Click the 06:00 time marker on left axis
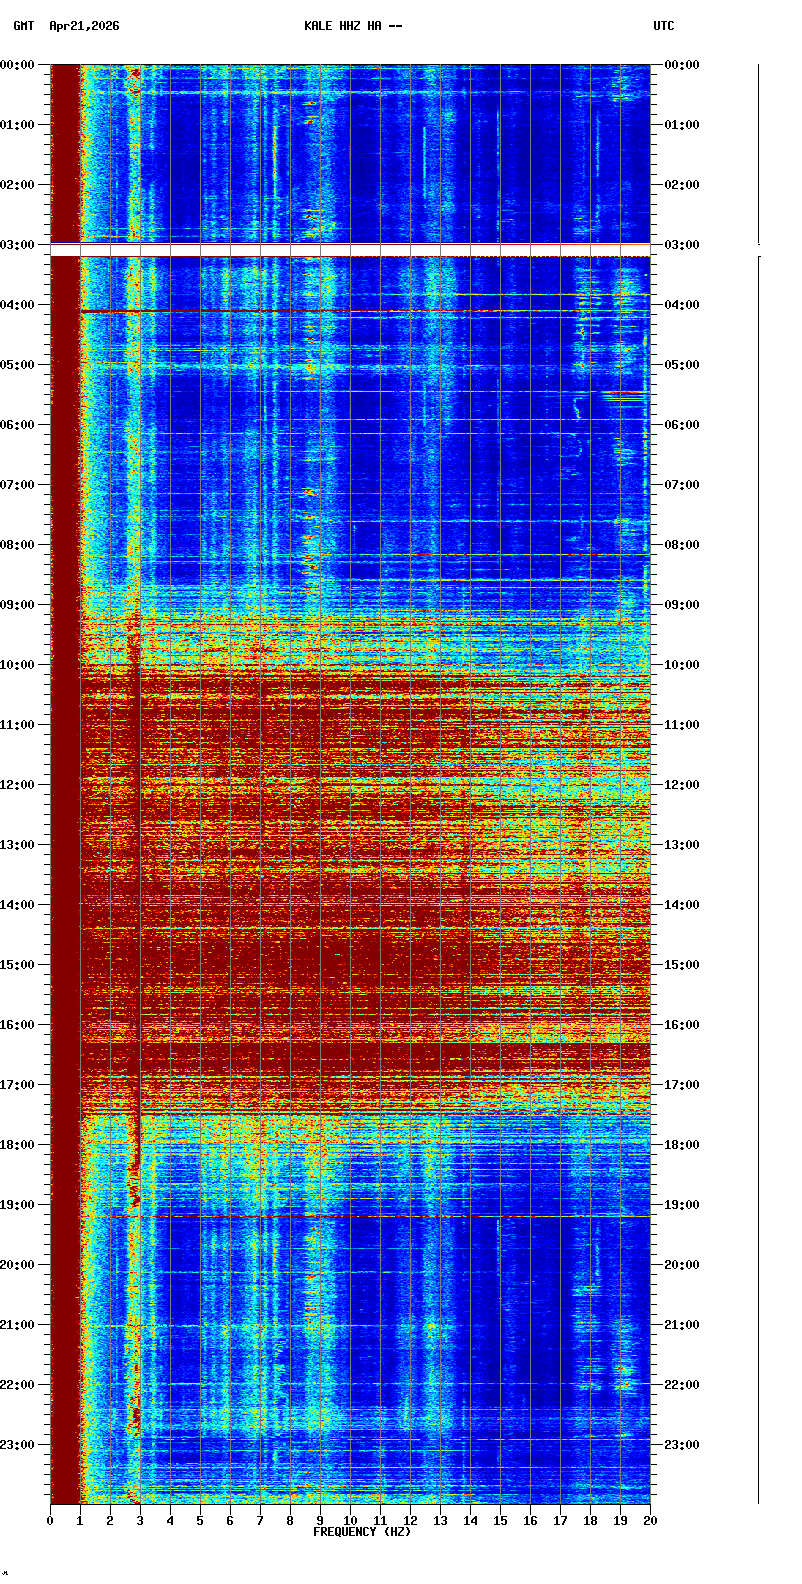 (x=17, y=425)
